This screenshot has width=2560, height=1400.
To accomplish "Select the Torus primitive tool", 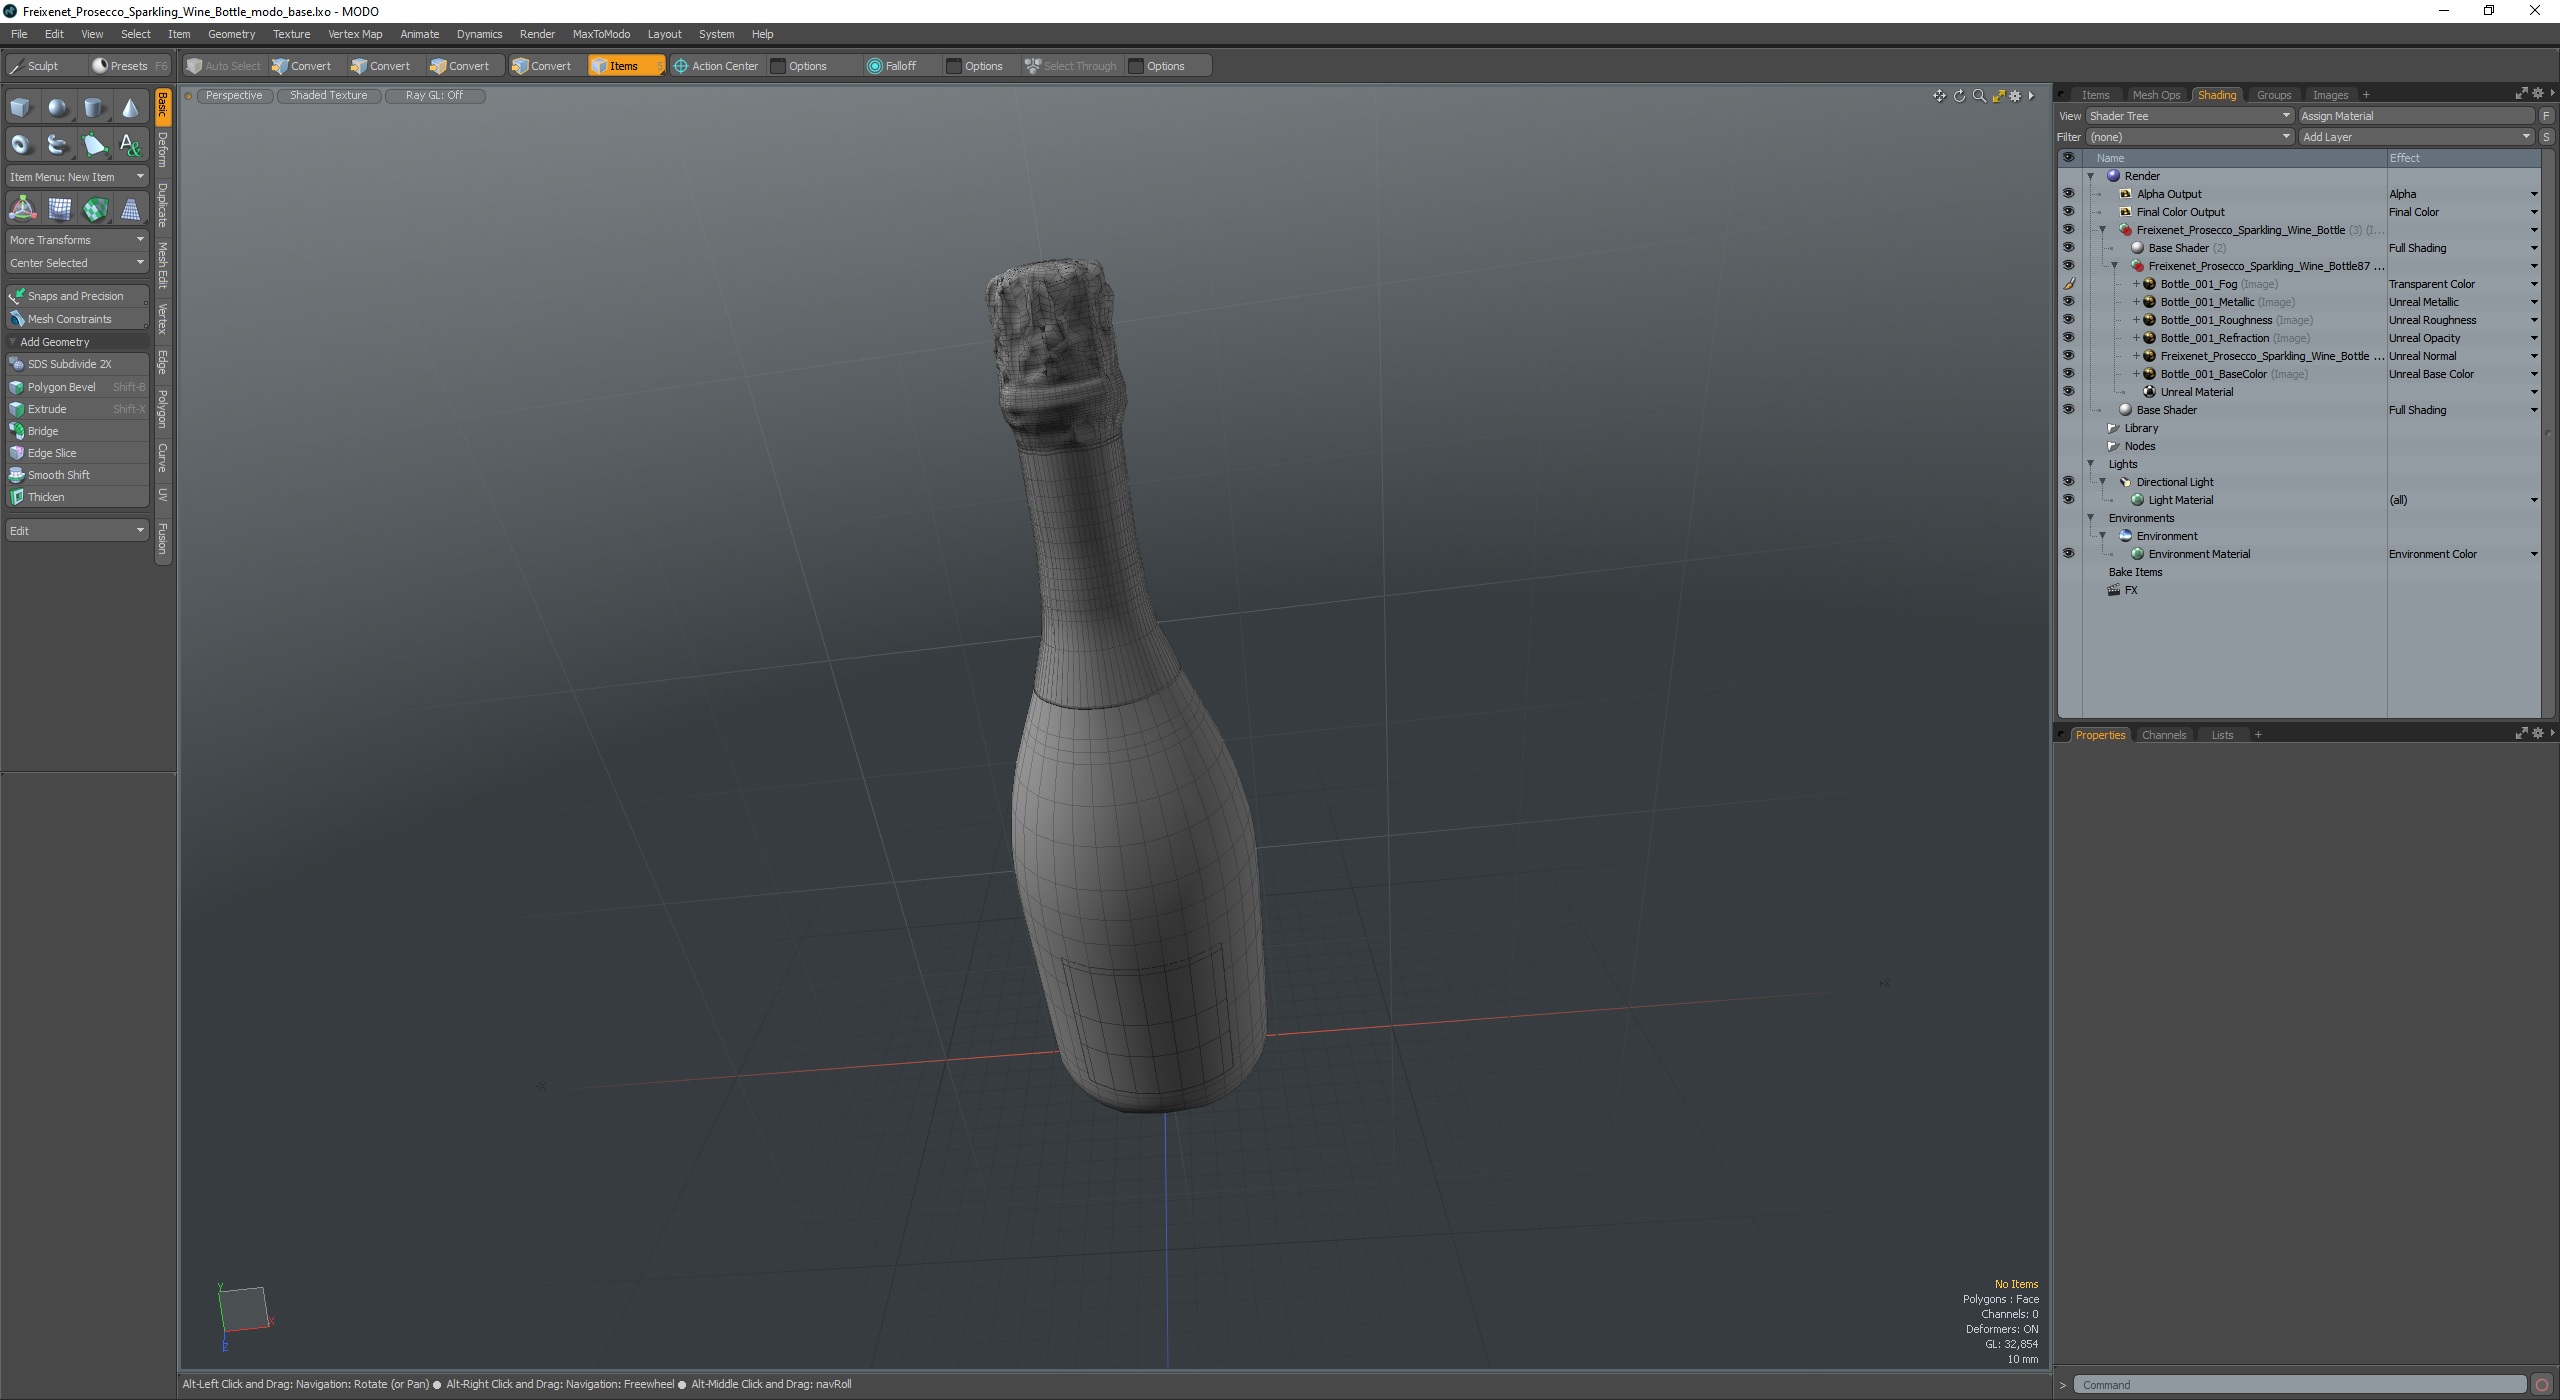I will 21,145.
